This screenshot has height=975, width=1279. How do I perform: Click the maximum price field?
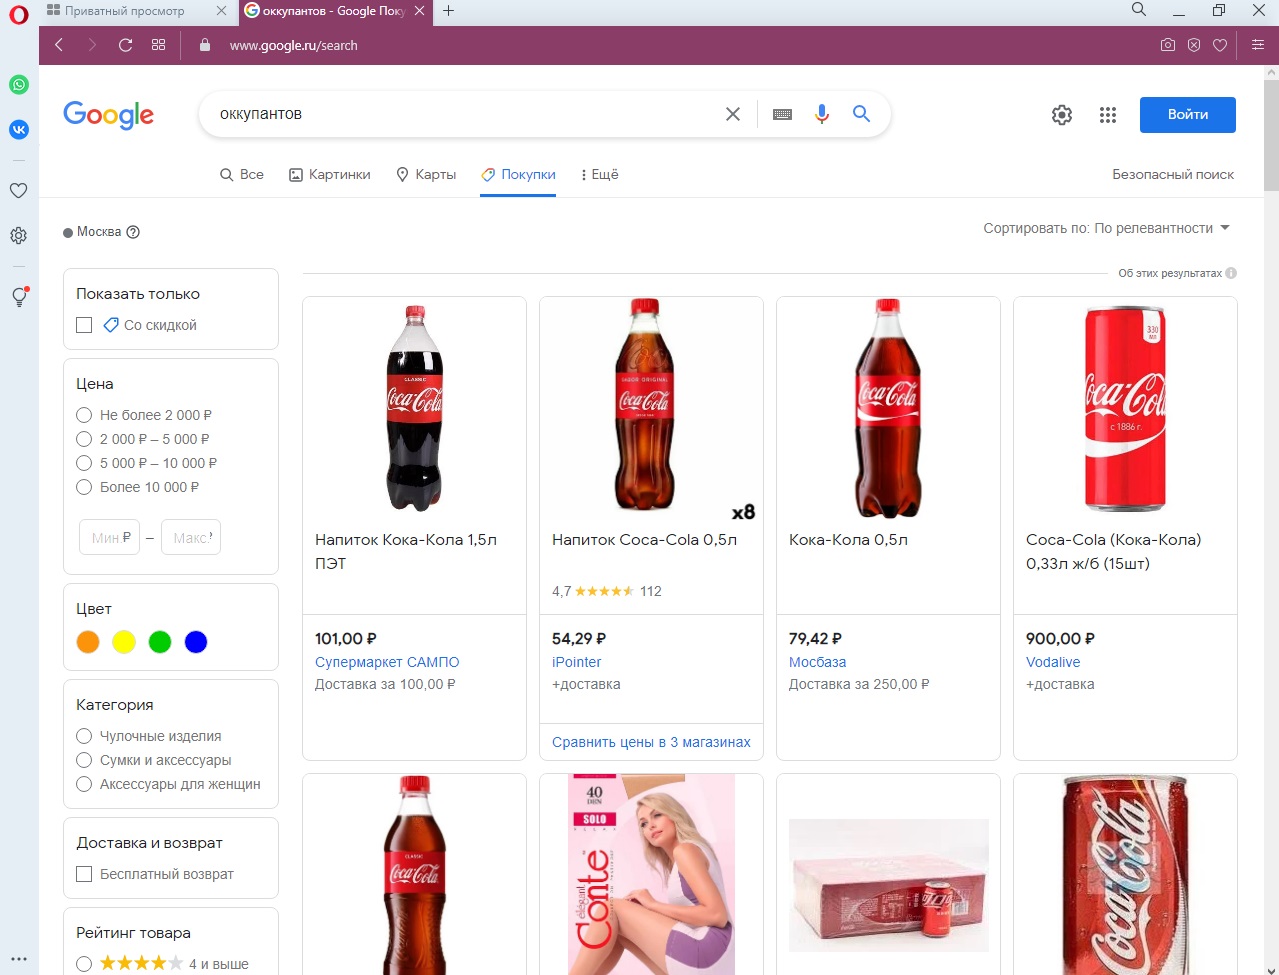[191, 537]
